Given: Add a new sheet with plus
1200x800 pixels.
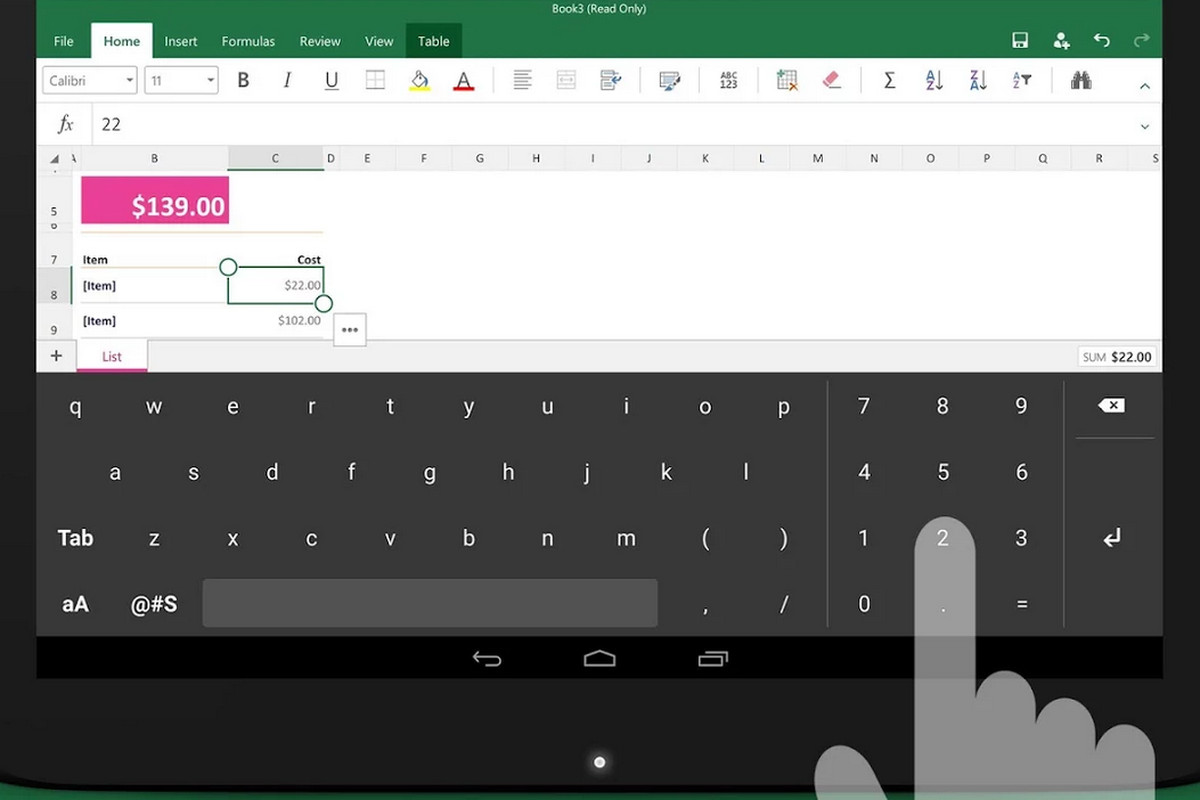Looking at the screenshot, I should point(56,356).
